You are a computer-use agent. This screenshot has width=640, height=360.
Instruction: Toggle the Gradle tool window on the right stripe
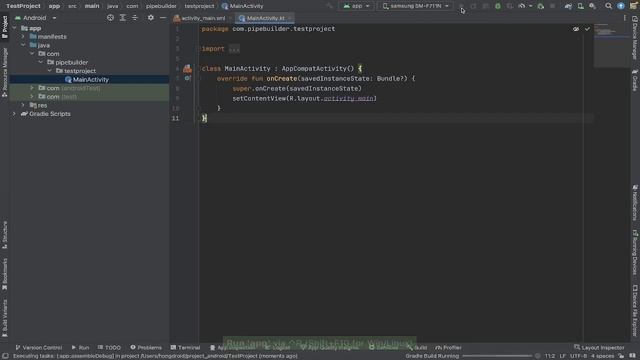point(635,80)
